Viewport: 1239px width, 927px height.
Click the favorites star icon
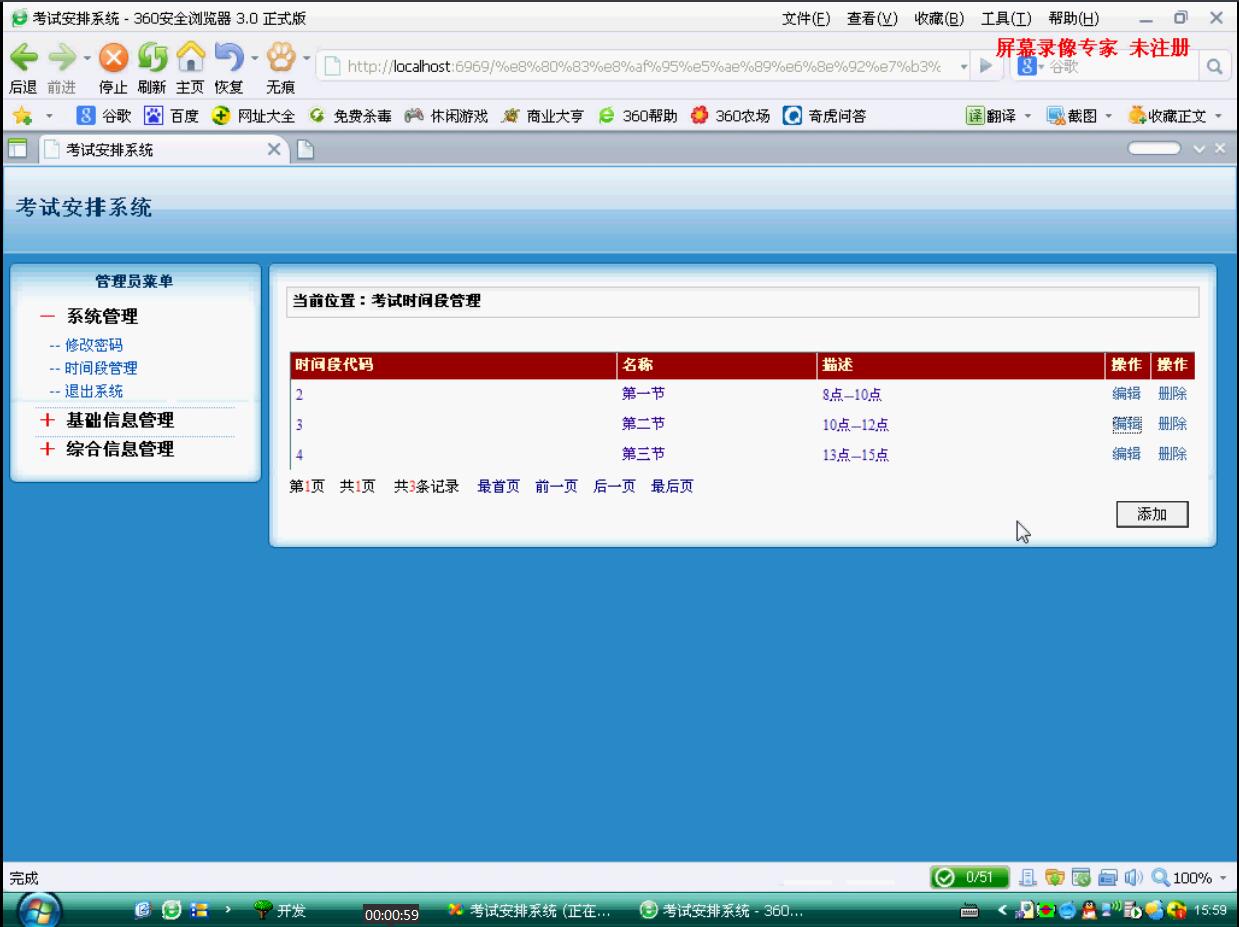point(21,116)
